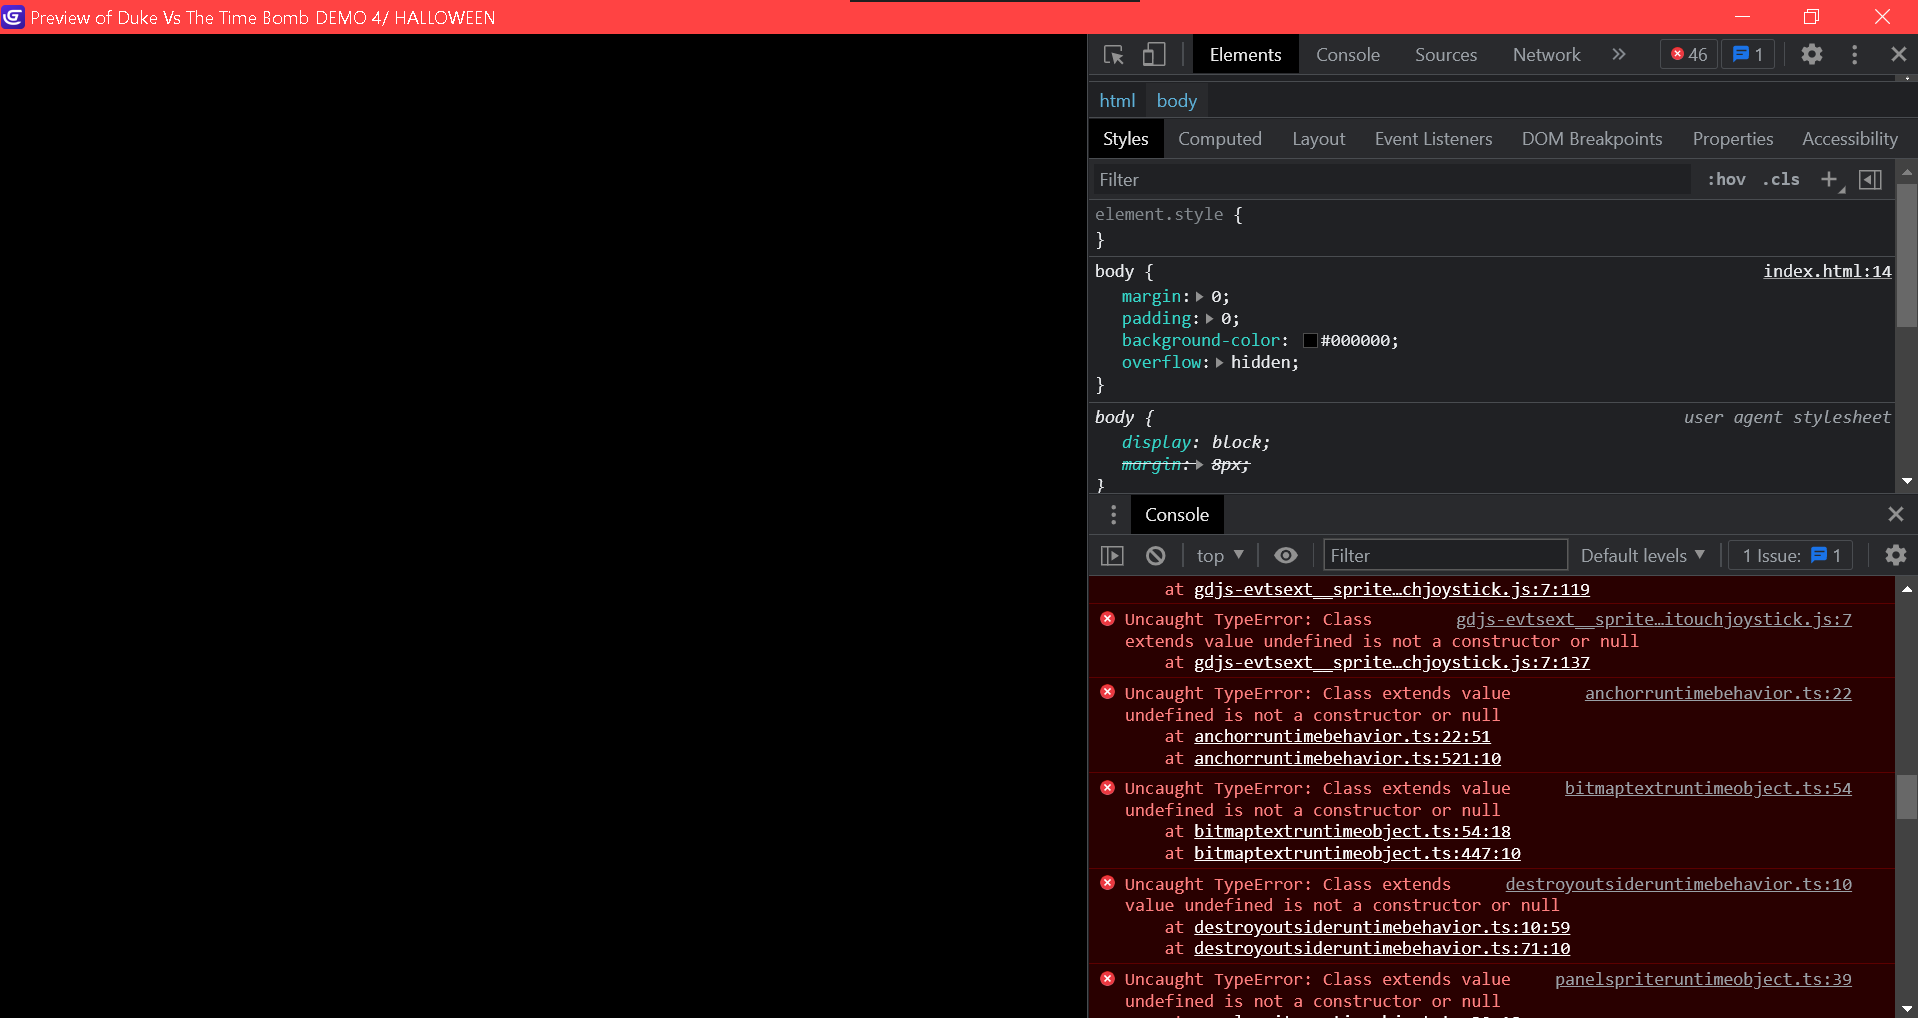Toggle the device toolbar icon
Image resolution: width=1918 pixels, height=1018 pixels.
click(1154, 55)
